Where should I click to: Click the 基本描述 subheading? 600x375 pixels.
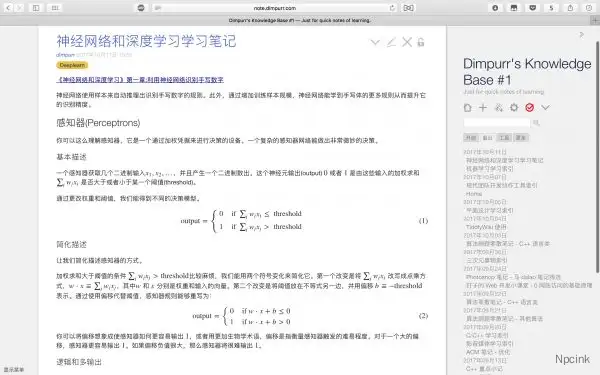tap(72, 157)
